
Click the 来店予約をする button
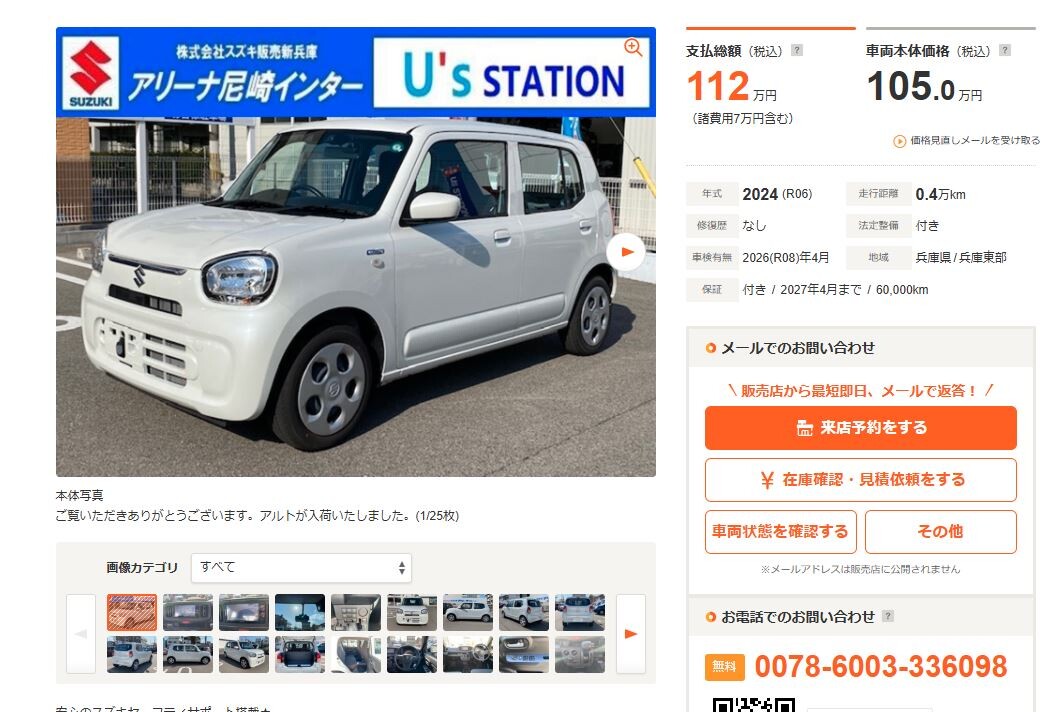pos(860,428)
